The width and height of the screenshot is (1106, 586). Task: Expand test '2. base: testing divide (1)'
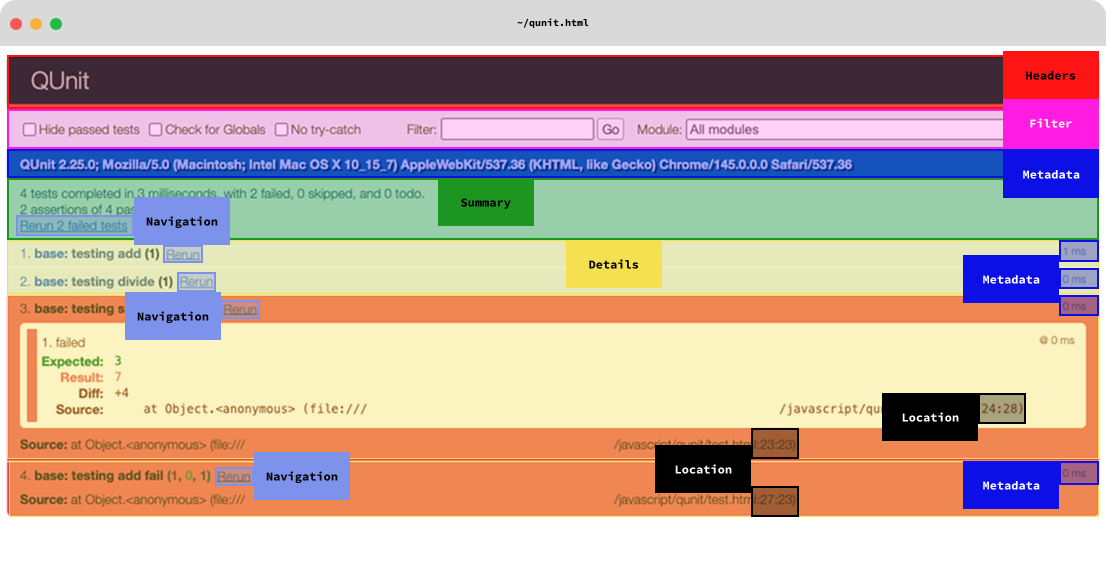(96, 281)
